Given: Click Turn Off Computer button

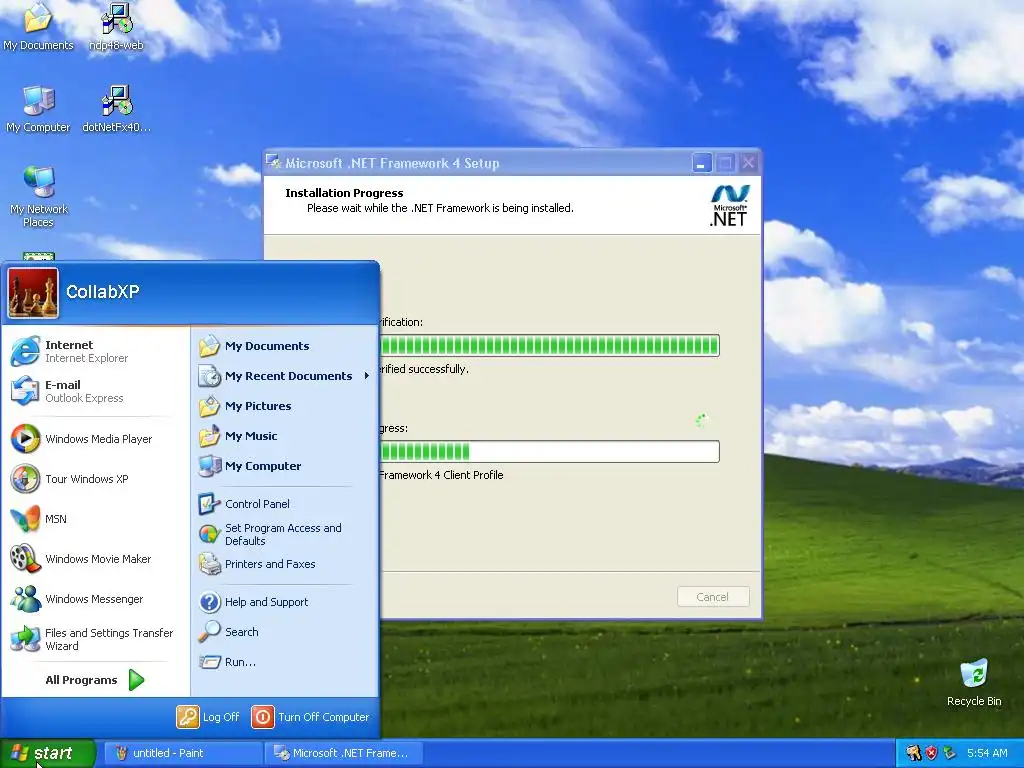Looking at the screenshot, I should click(x=310, y=716).
